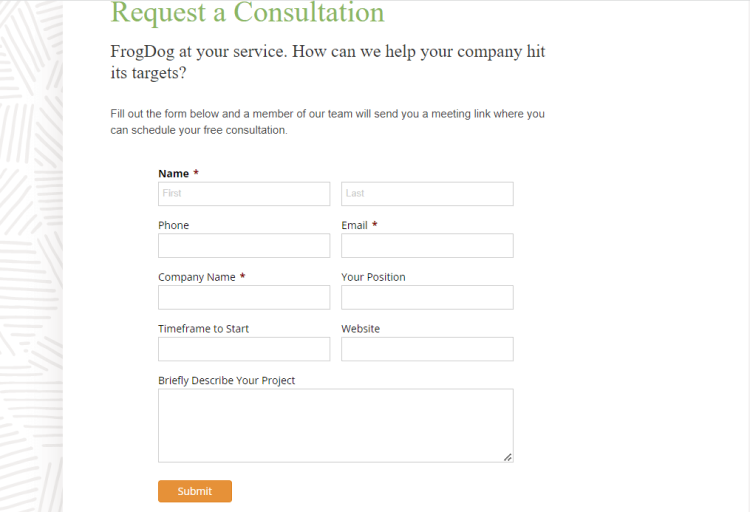Screen dimensions: 750x512
Task: Click the Email label text
Action: [354, 225]
